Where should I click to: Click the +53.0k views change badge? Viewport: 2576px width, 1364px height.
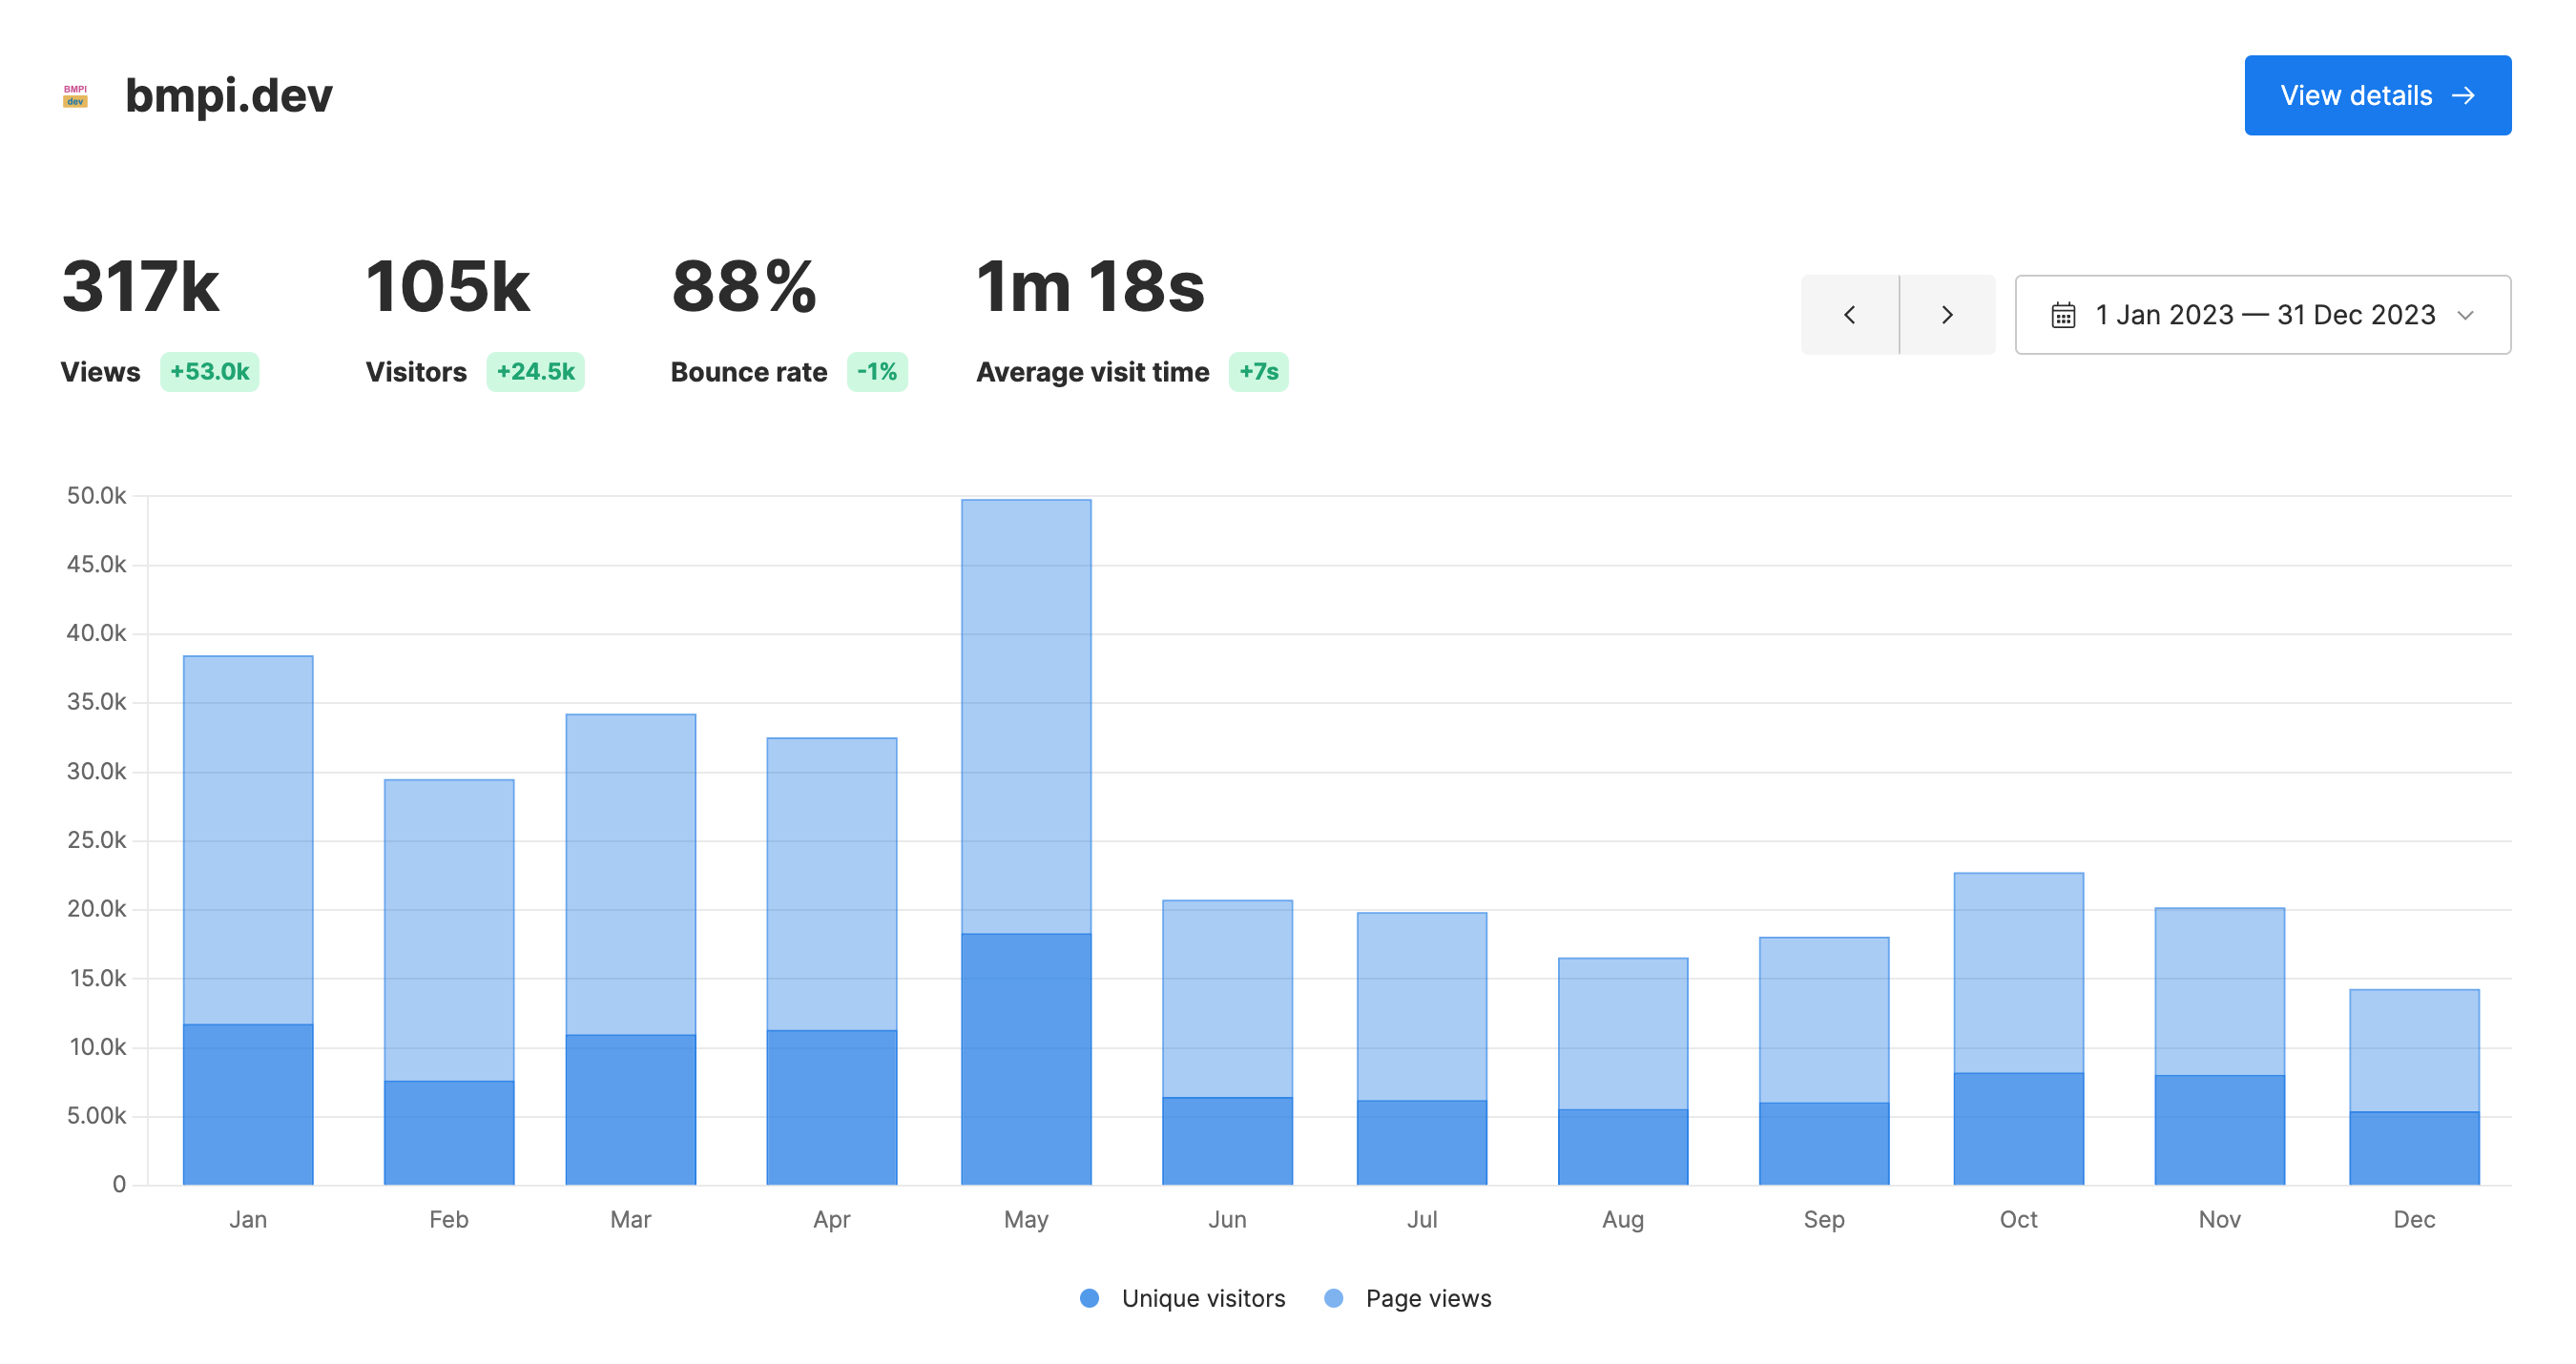(209, 372)
